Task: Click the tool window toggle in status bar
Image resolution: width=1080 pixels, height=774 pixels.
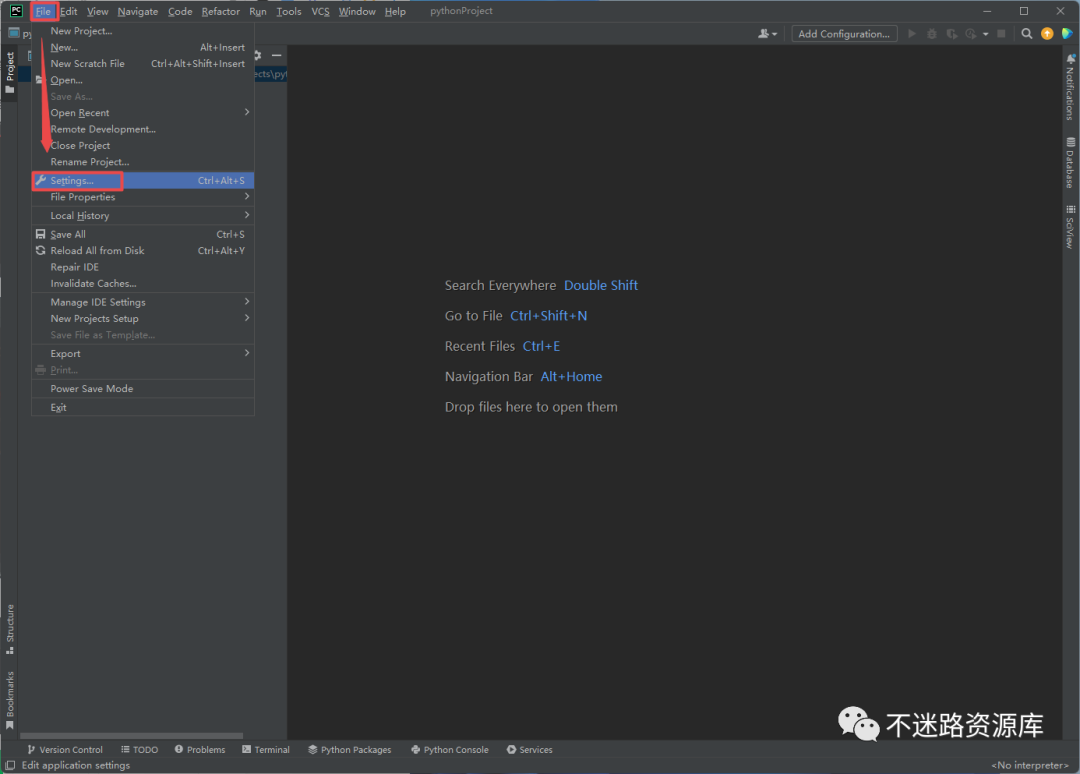Action: [x=9, y=765]
